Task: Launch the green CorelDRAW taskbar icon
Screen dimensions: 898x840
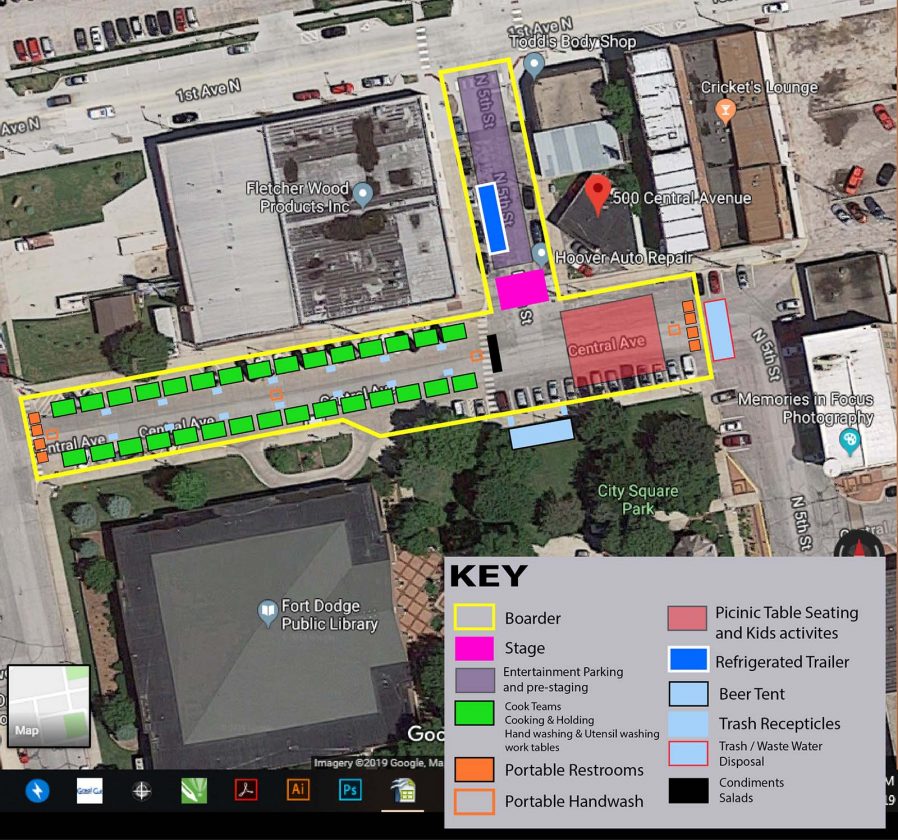Action: click(194, 791)
